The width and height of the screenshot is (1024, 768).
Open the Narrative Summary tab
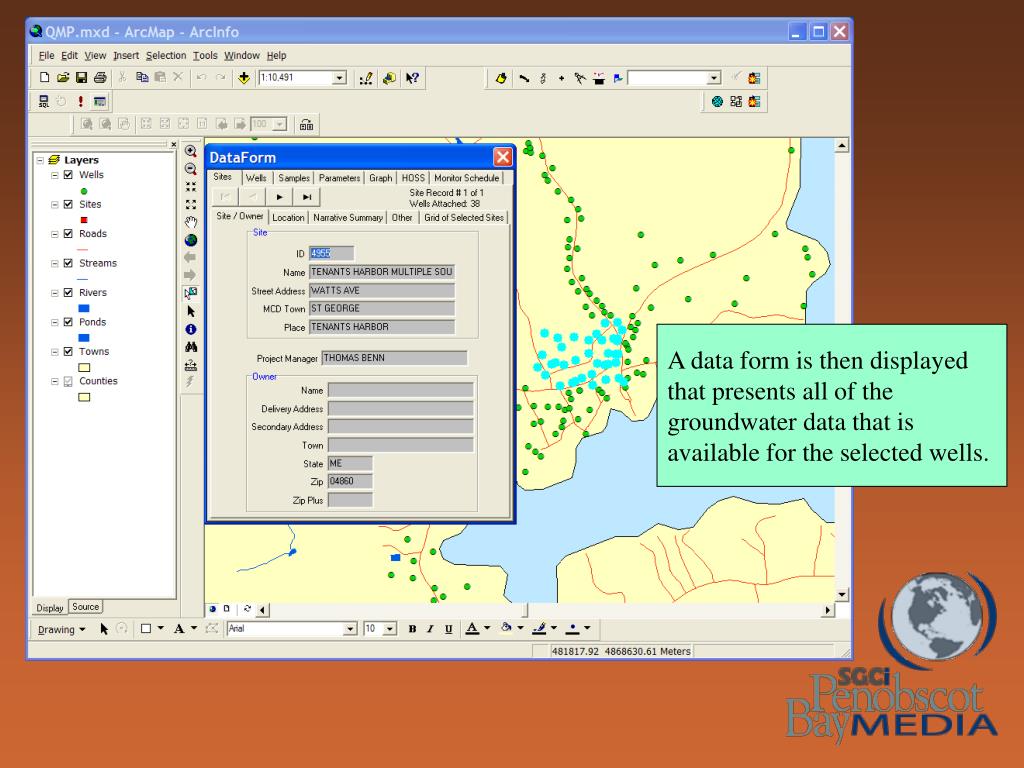click(347, 217)
